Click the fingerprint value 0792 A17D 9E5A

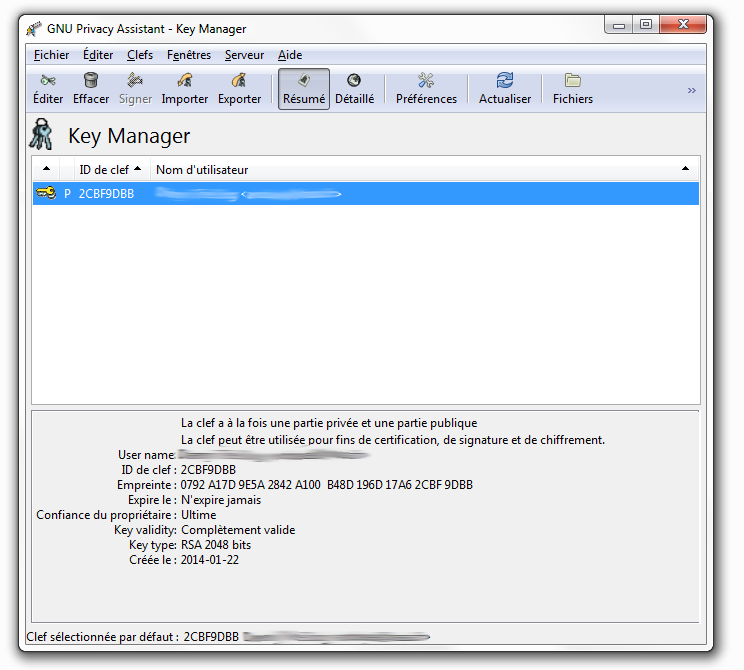point(326,485)
